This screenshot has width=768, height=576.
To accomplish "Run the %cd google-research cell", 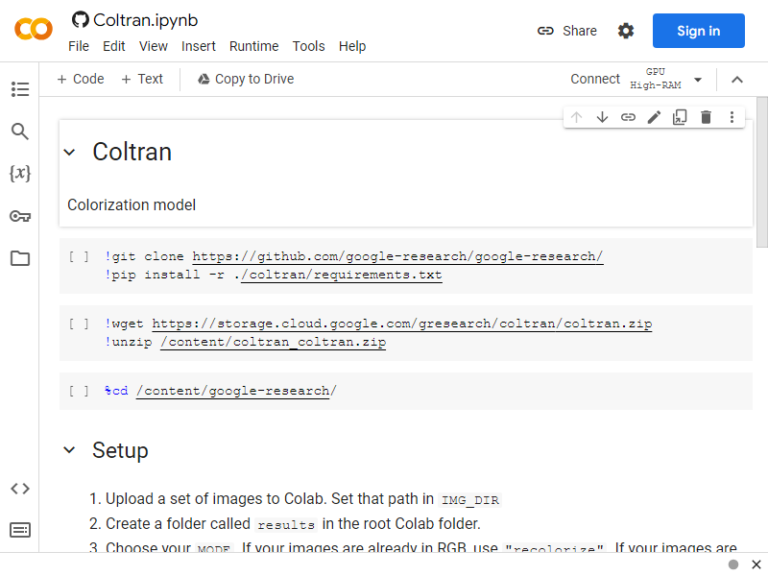I will point(79,391).
